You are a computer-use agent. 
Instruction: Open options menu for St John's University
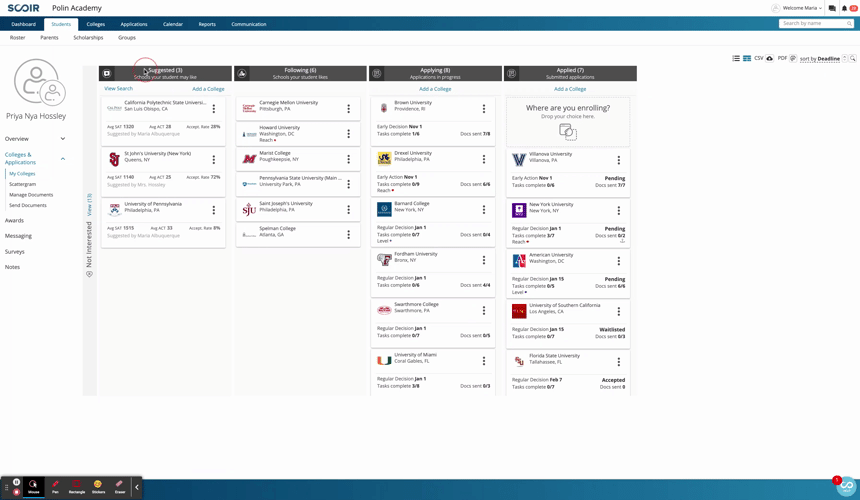[x=214, y=160]
